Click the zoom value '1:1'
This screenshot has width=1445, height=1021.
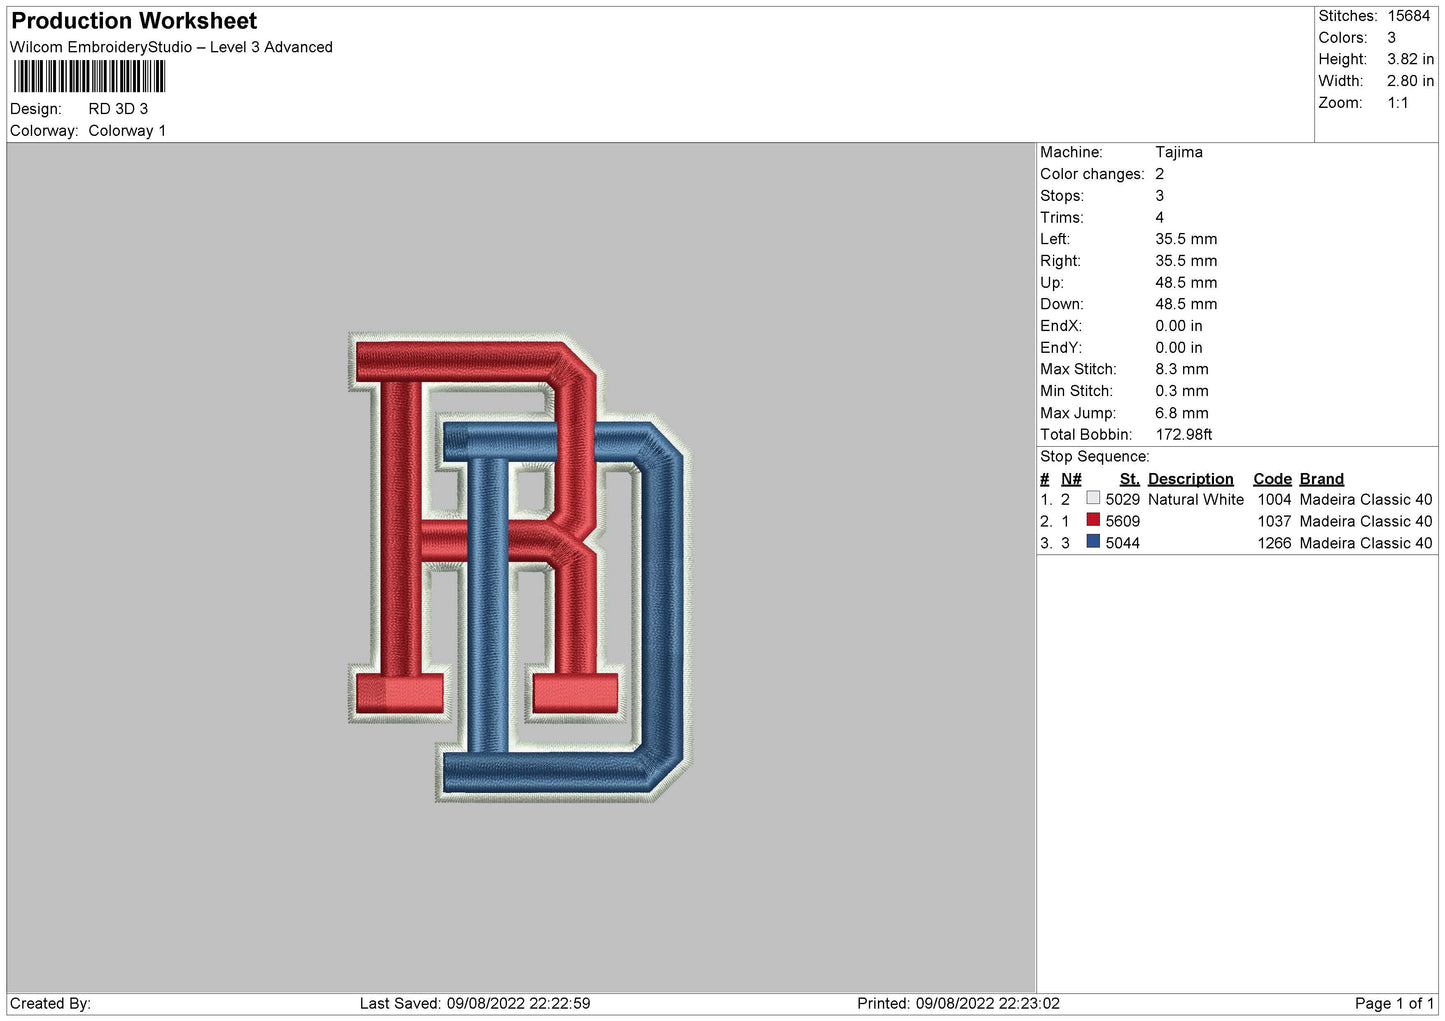tap(1397, 103)
